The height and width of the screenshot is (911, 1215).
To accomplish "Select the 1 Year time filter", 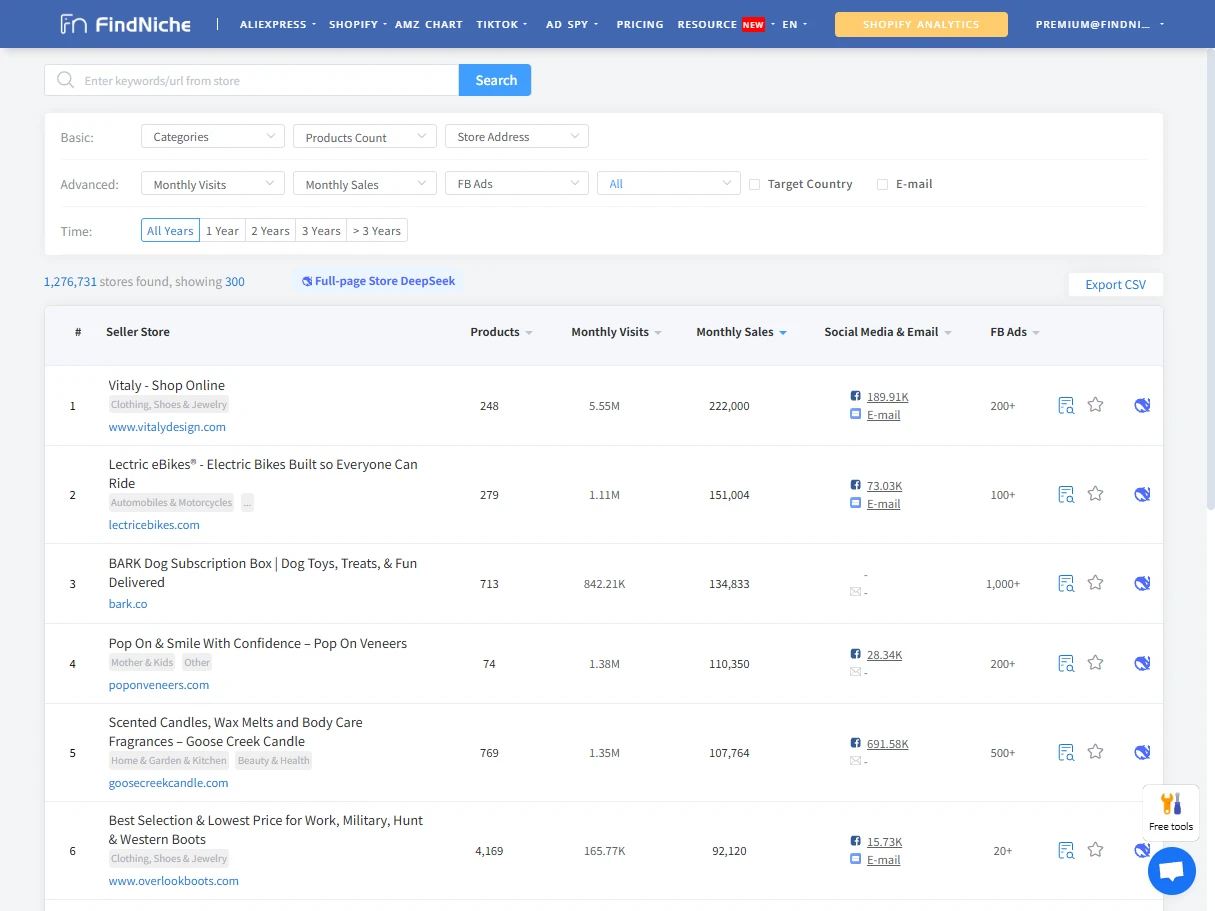I will click(222, 231).
